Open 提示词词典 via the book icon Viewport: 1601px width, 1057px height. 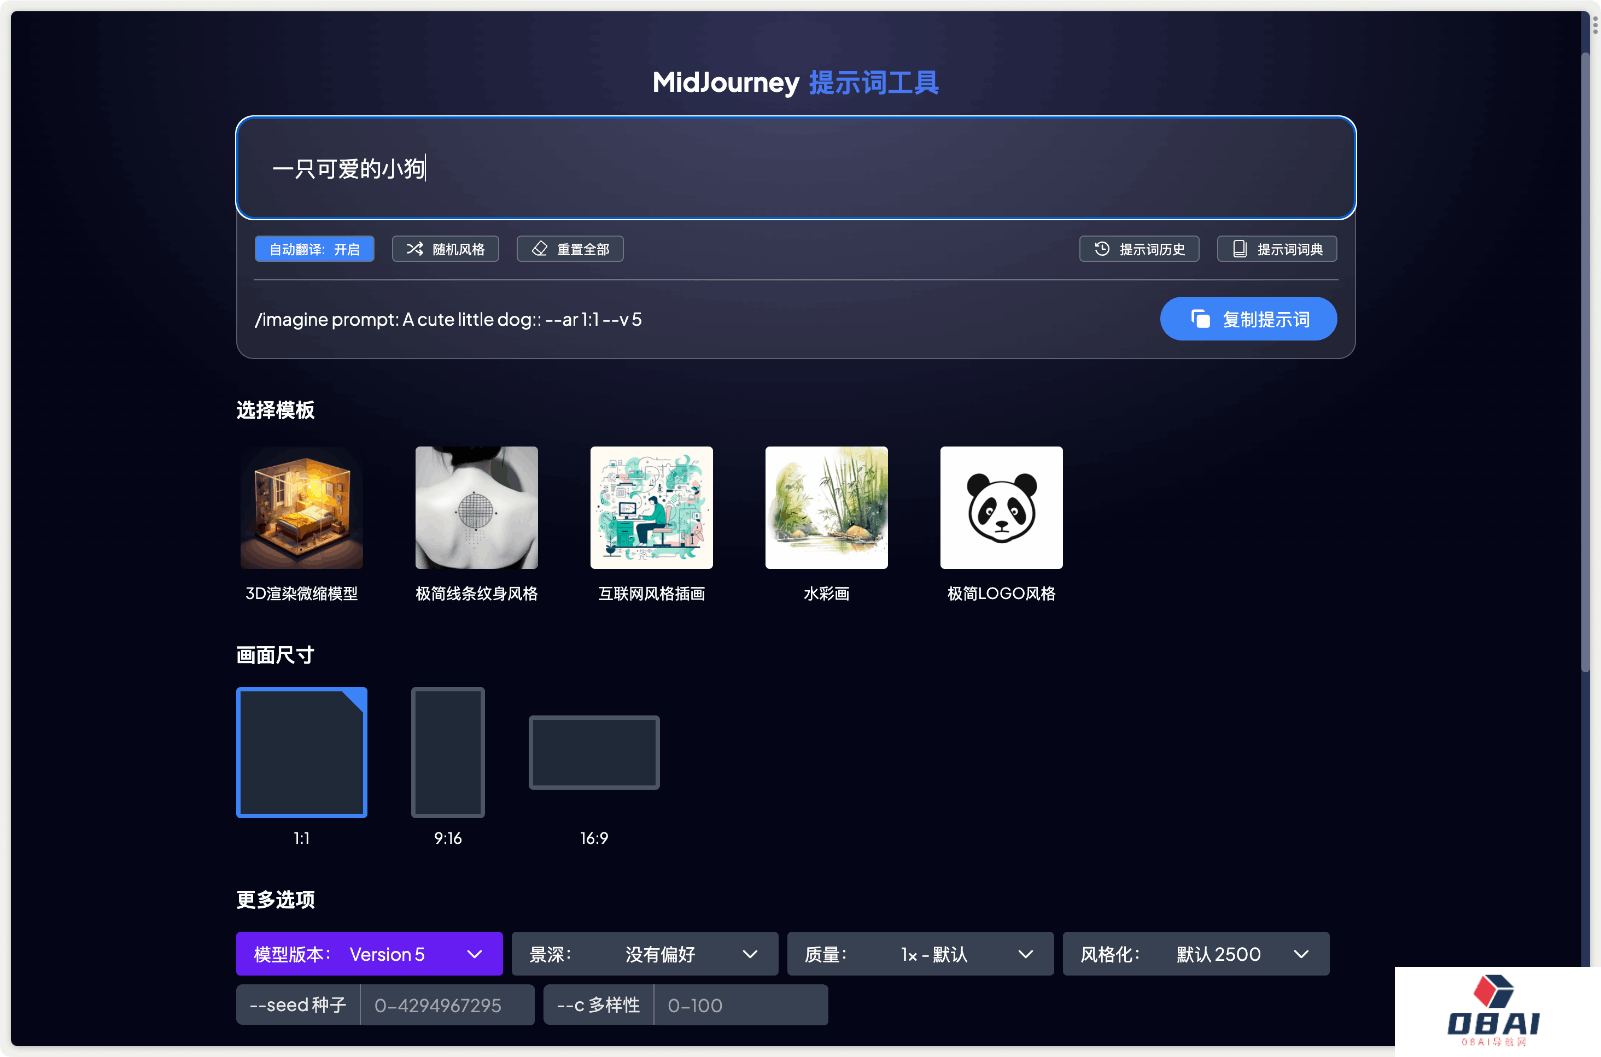point(1240,248)
